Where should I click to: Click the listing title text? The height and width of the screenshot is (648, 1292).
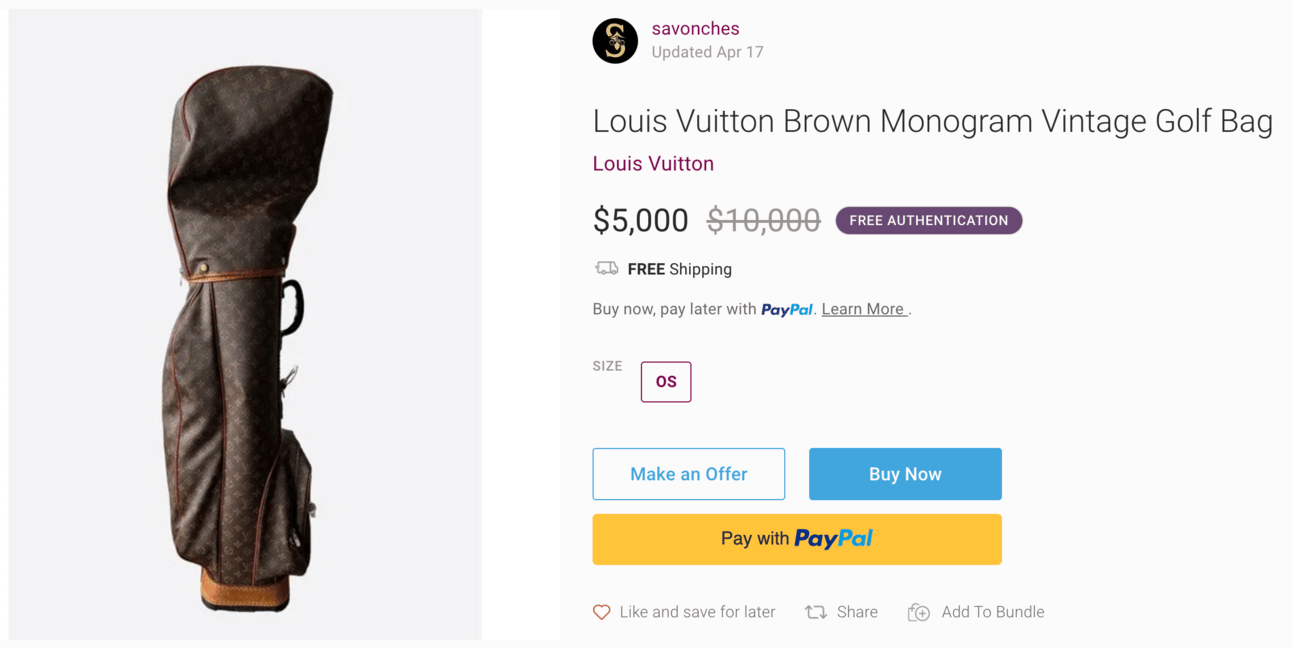(x=932, y=122)
